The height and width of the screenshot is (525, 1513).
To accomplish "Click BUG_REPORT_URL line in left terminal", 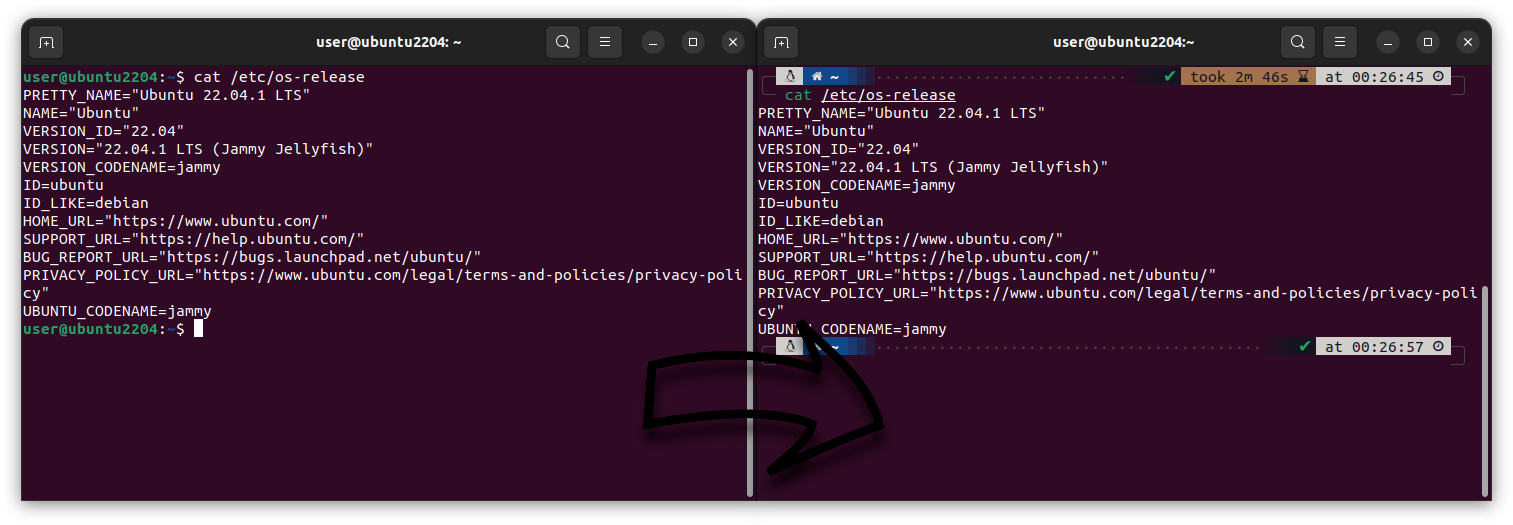I will tap(252, 257).
